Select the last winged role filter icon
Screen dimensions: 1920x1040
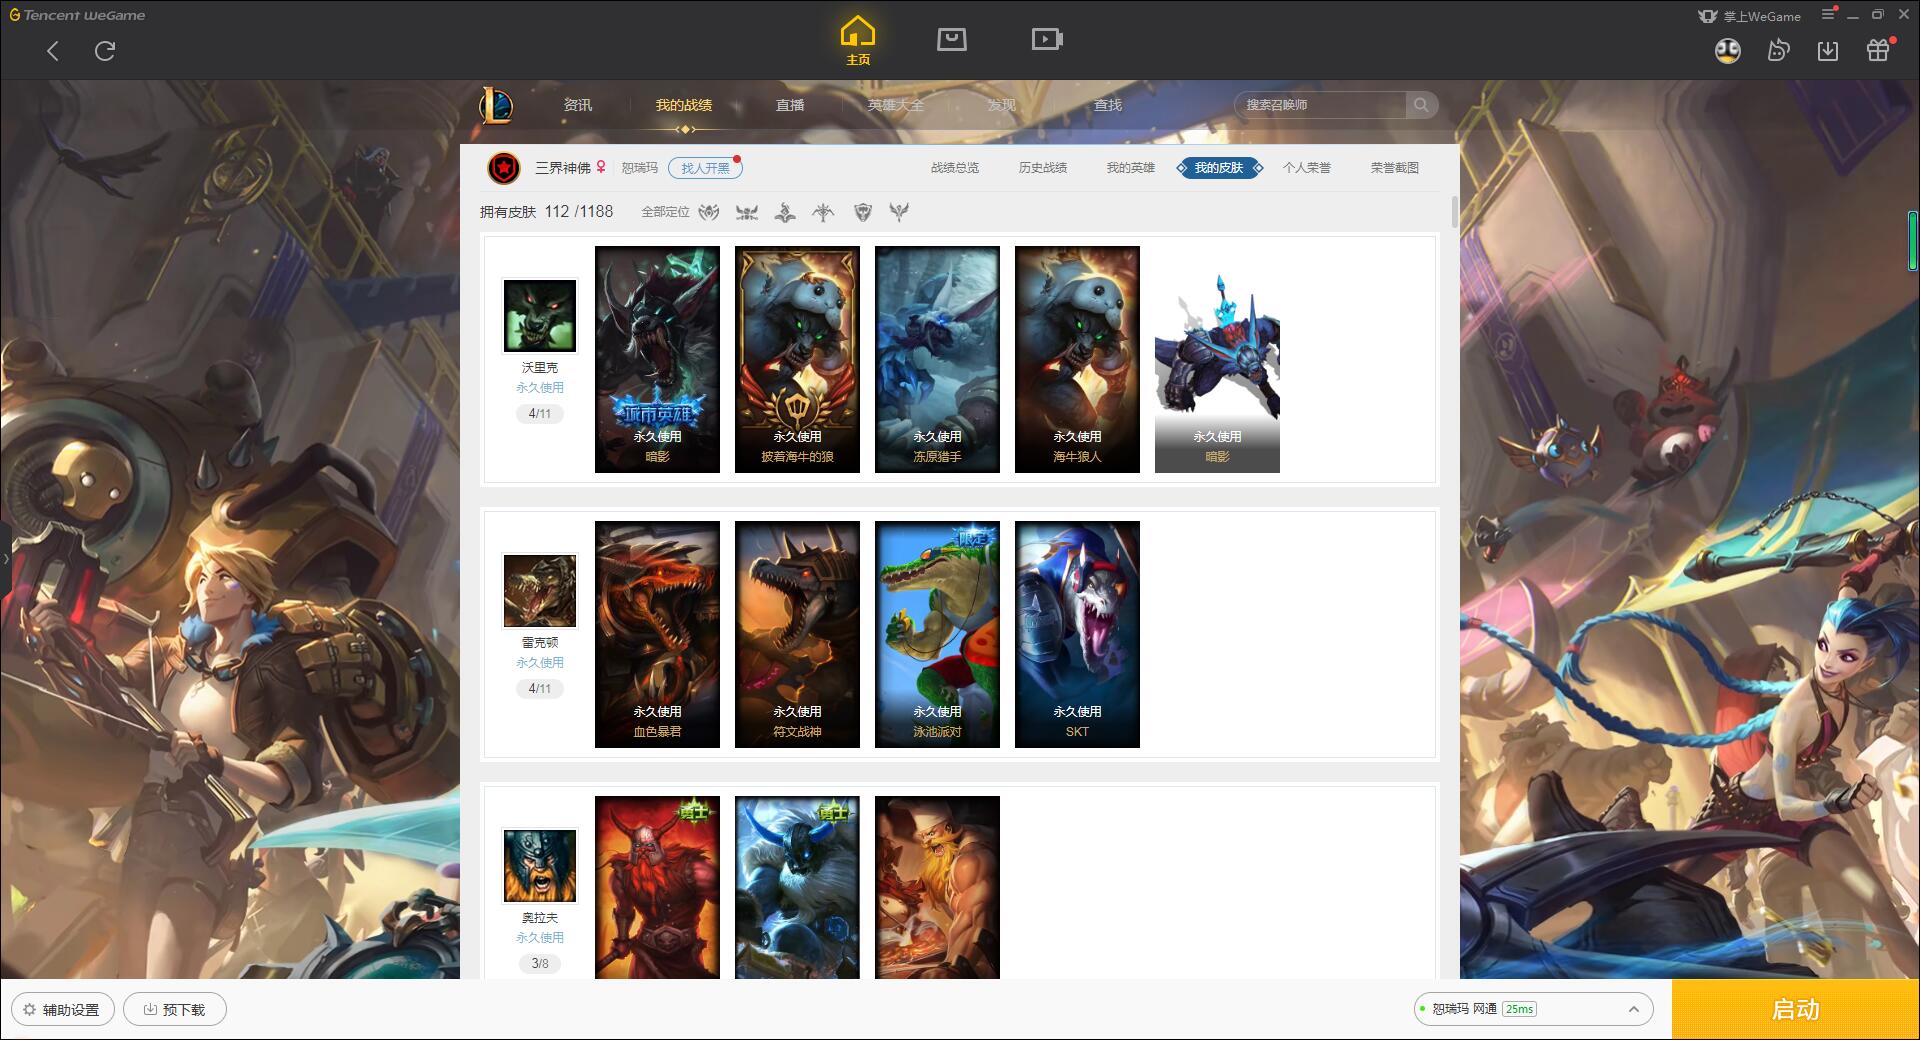pos(899,212)
